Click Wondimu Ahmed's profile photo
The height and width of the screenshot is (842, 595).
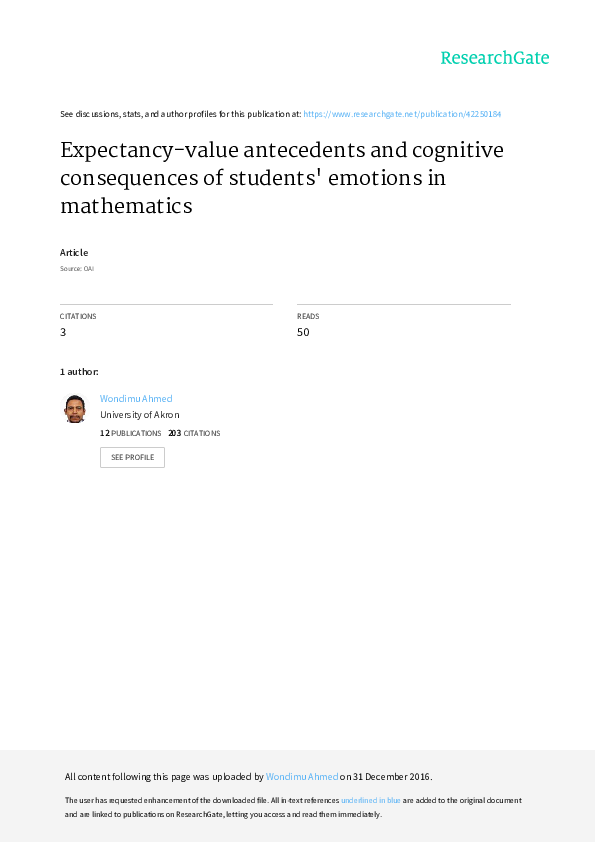pos(75,409)
